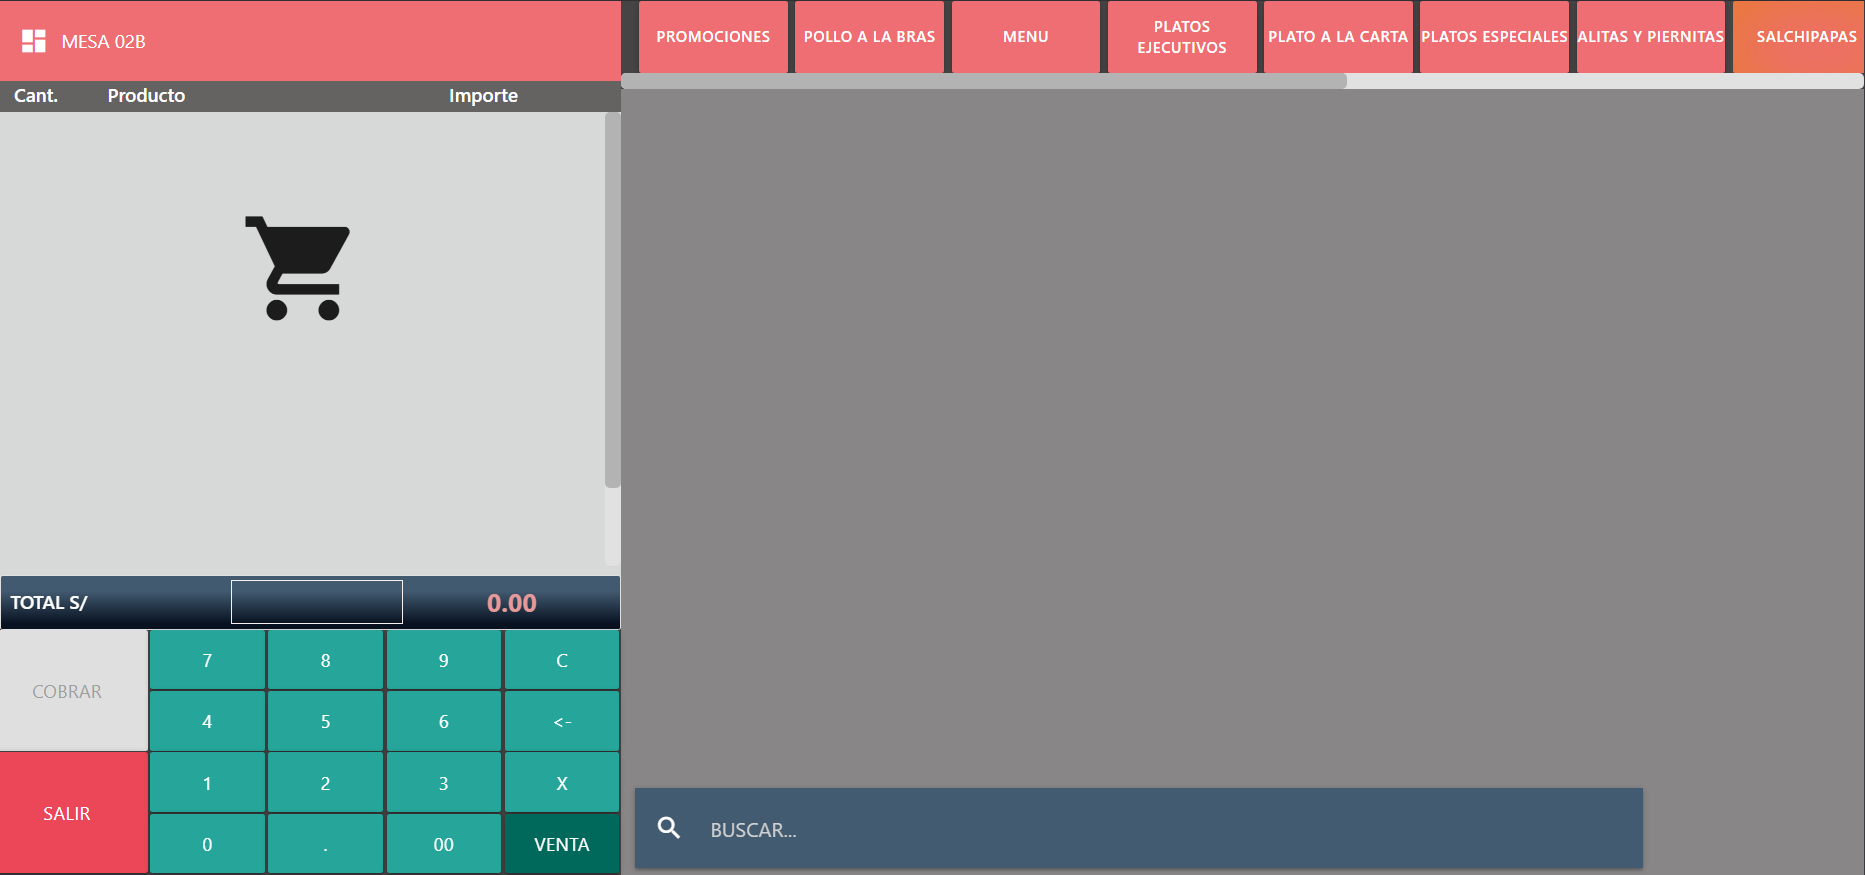Click the COBRAR button
Viewport: 1865px width, 875px height.
click(67, 691)
